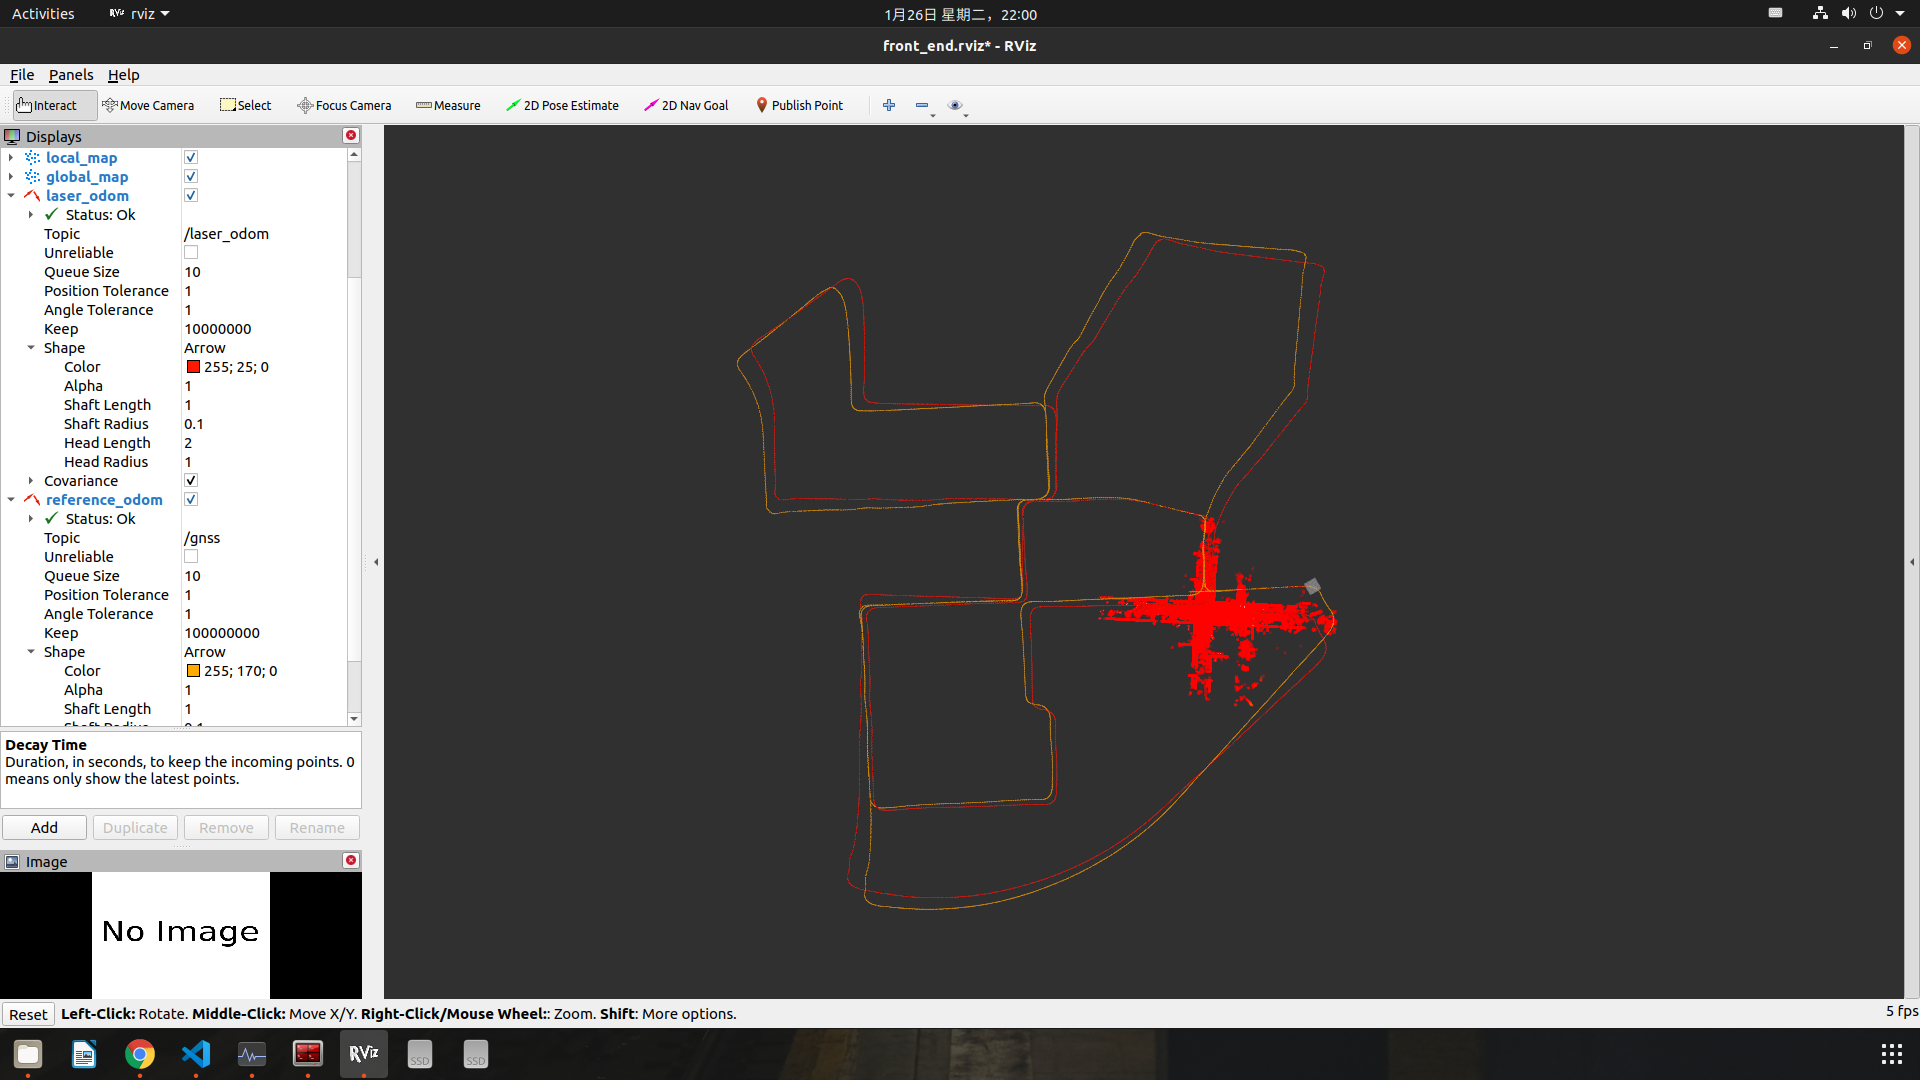Switch to RViz in the dock
1920x1080 pixels.
(364, 1054)
